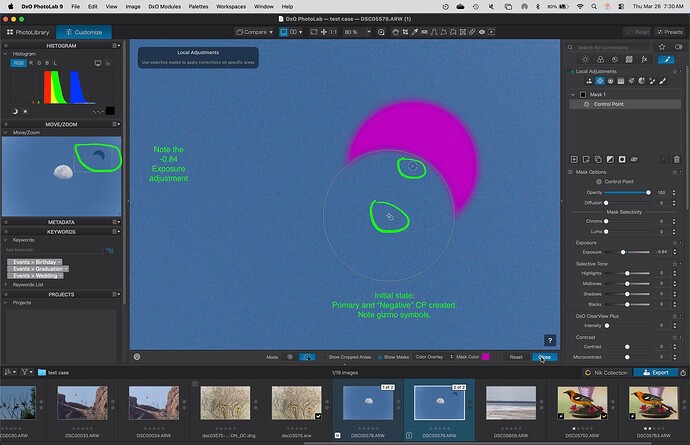Open split view mode dropdown

click(x=301, y=32)
